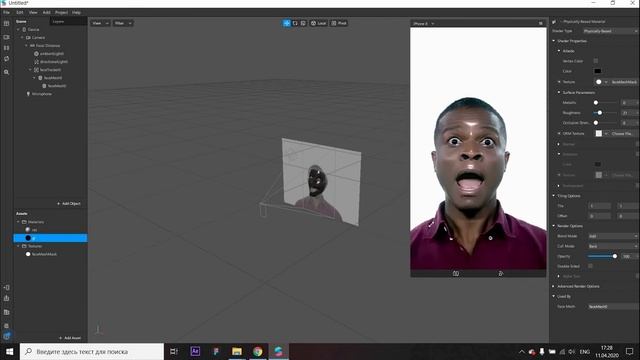Open Chrome from the Windows taskbar

point(258,351)
